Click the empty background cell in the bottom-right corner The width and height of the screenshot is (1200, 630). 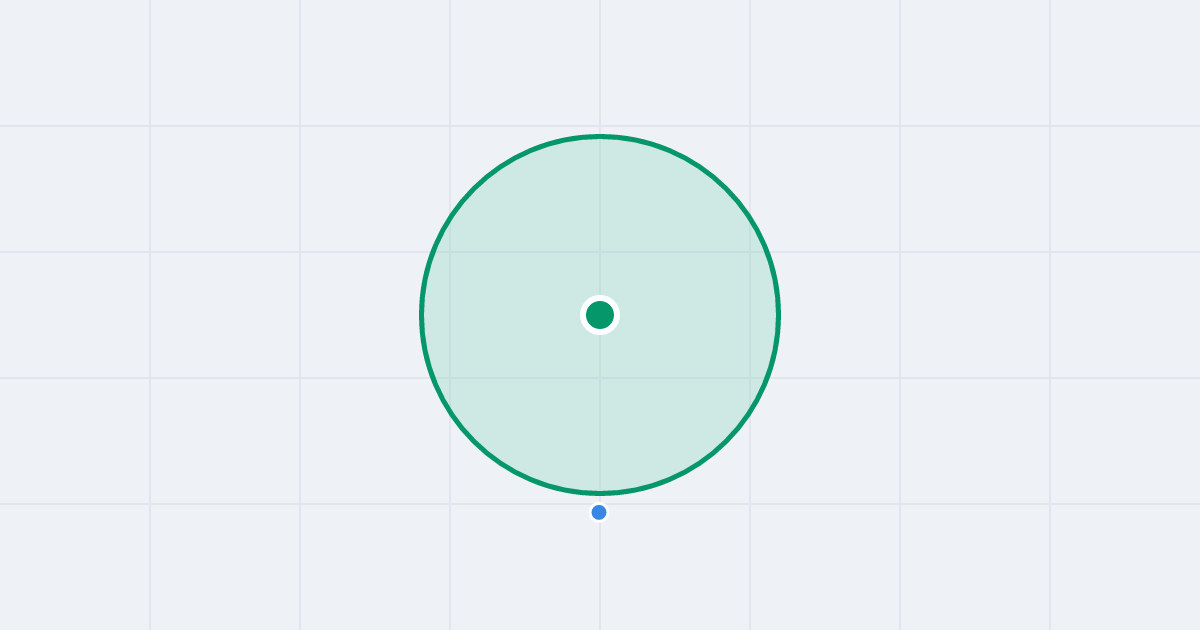[x=1125, y=567]
